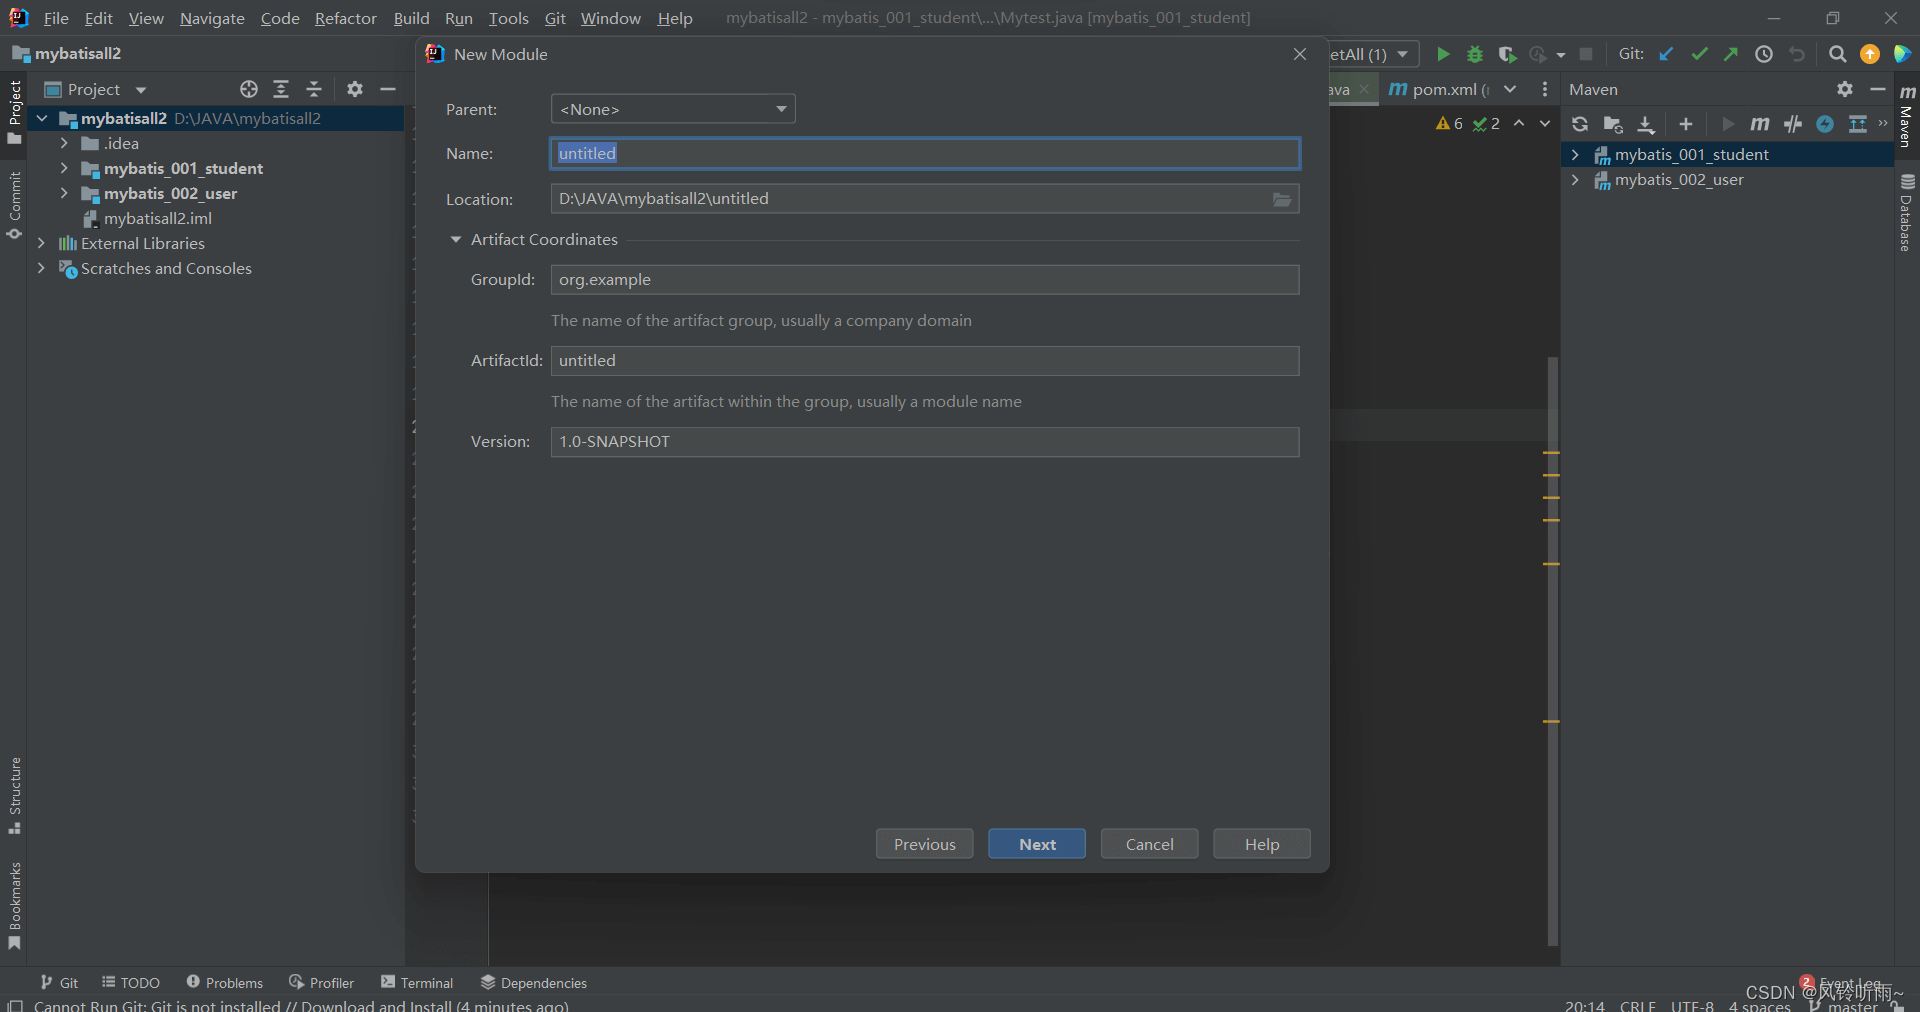The height and width of the screenshot is (1012, 1920).
Task: Cancel the New Module dialog
Action: [x=1149, y=844]
